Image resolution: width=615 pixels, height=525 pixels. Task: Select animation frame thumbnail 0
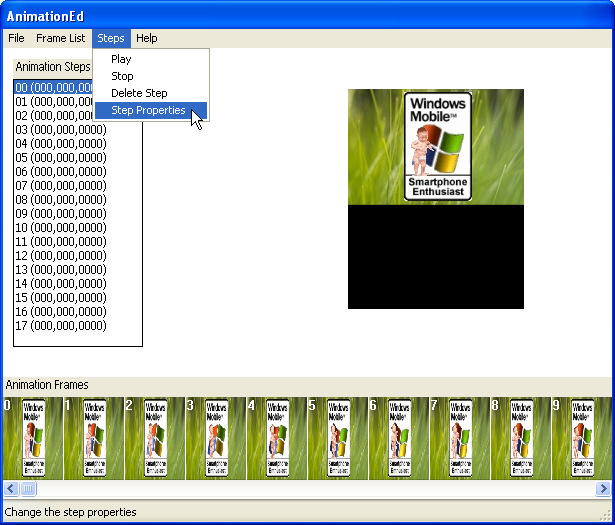[x=33, y=438]
